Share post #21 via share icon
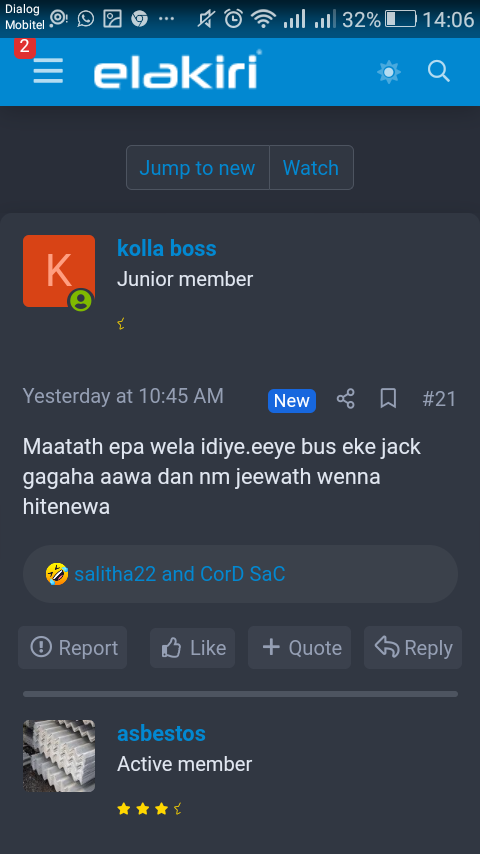 click(x=345, y=399)
